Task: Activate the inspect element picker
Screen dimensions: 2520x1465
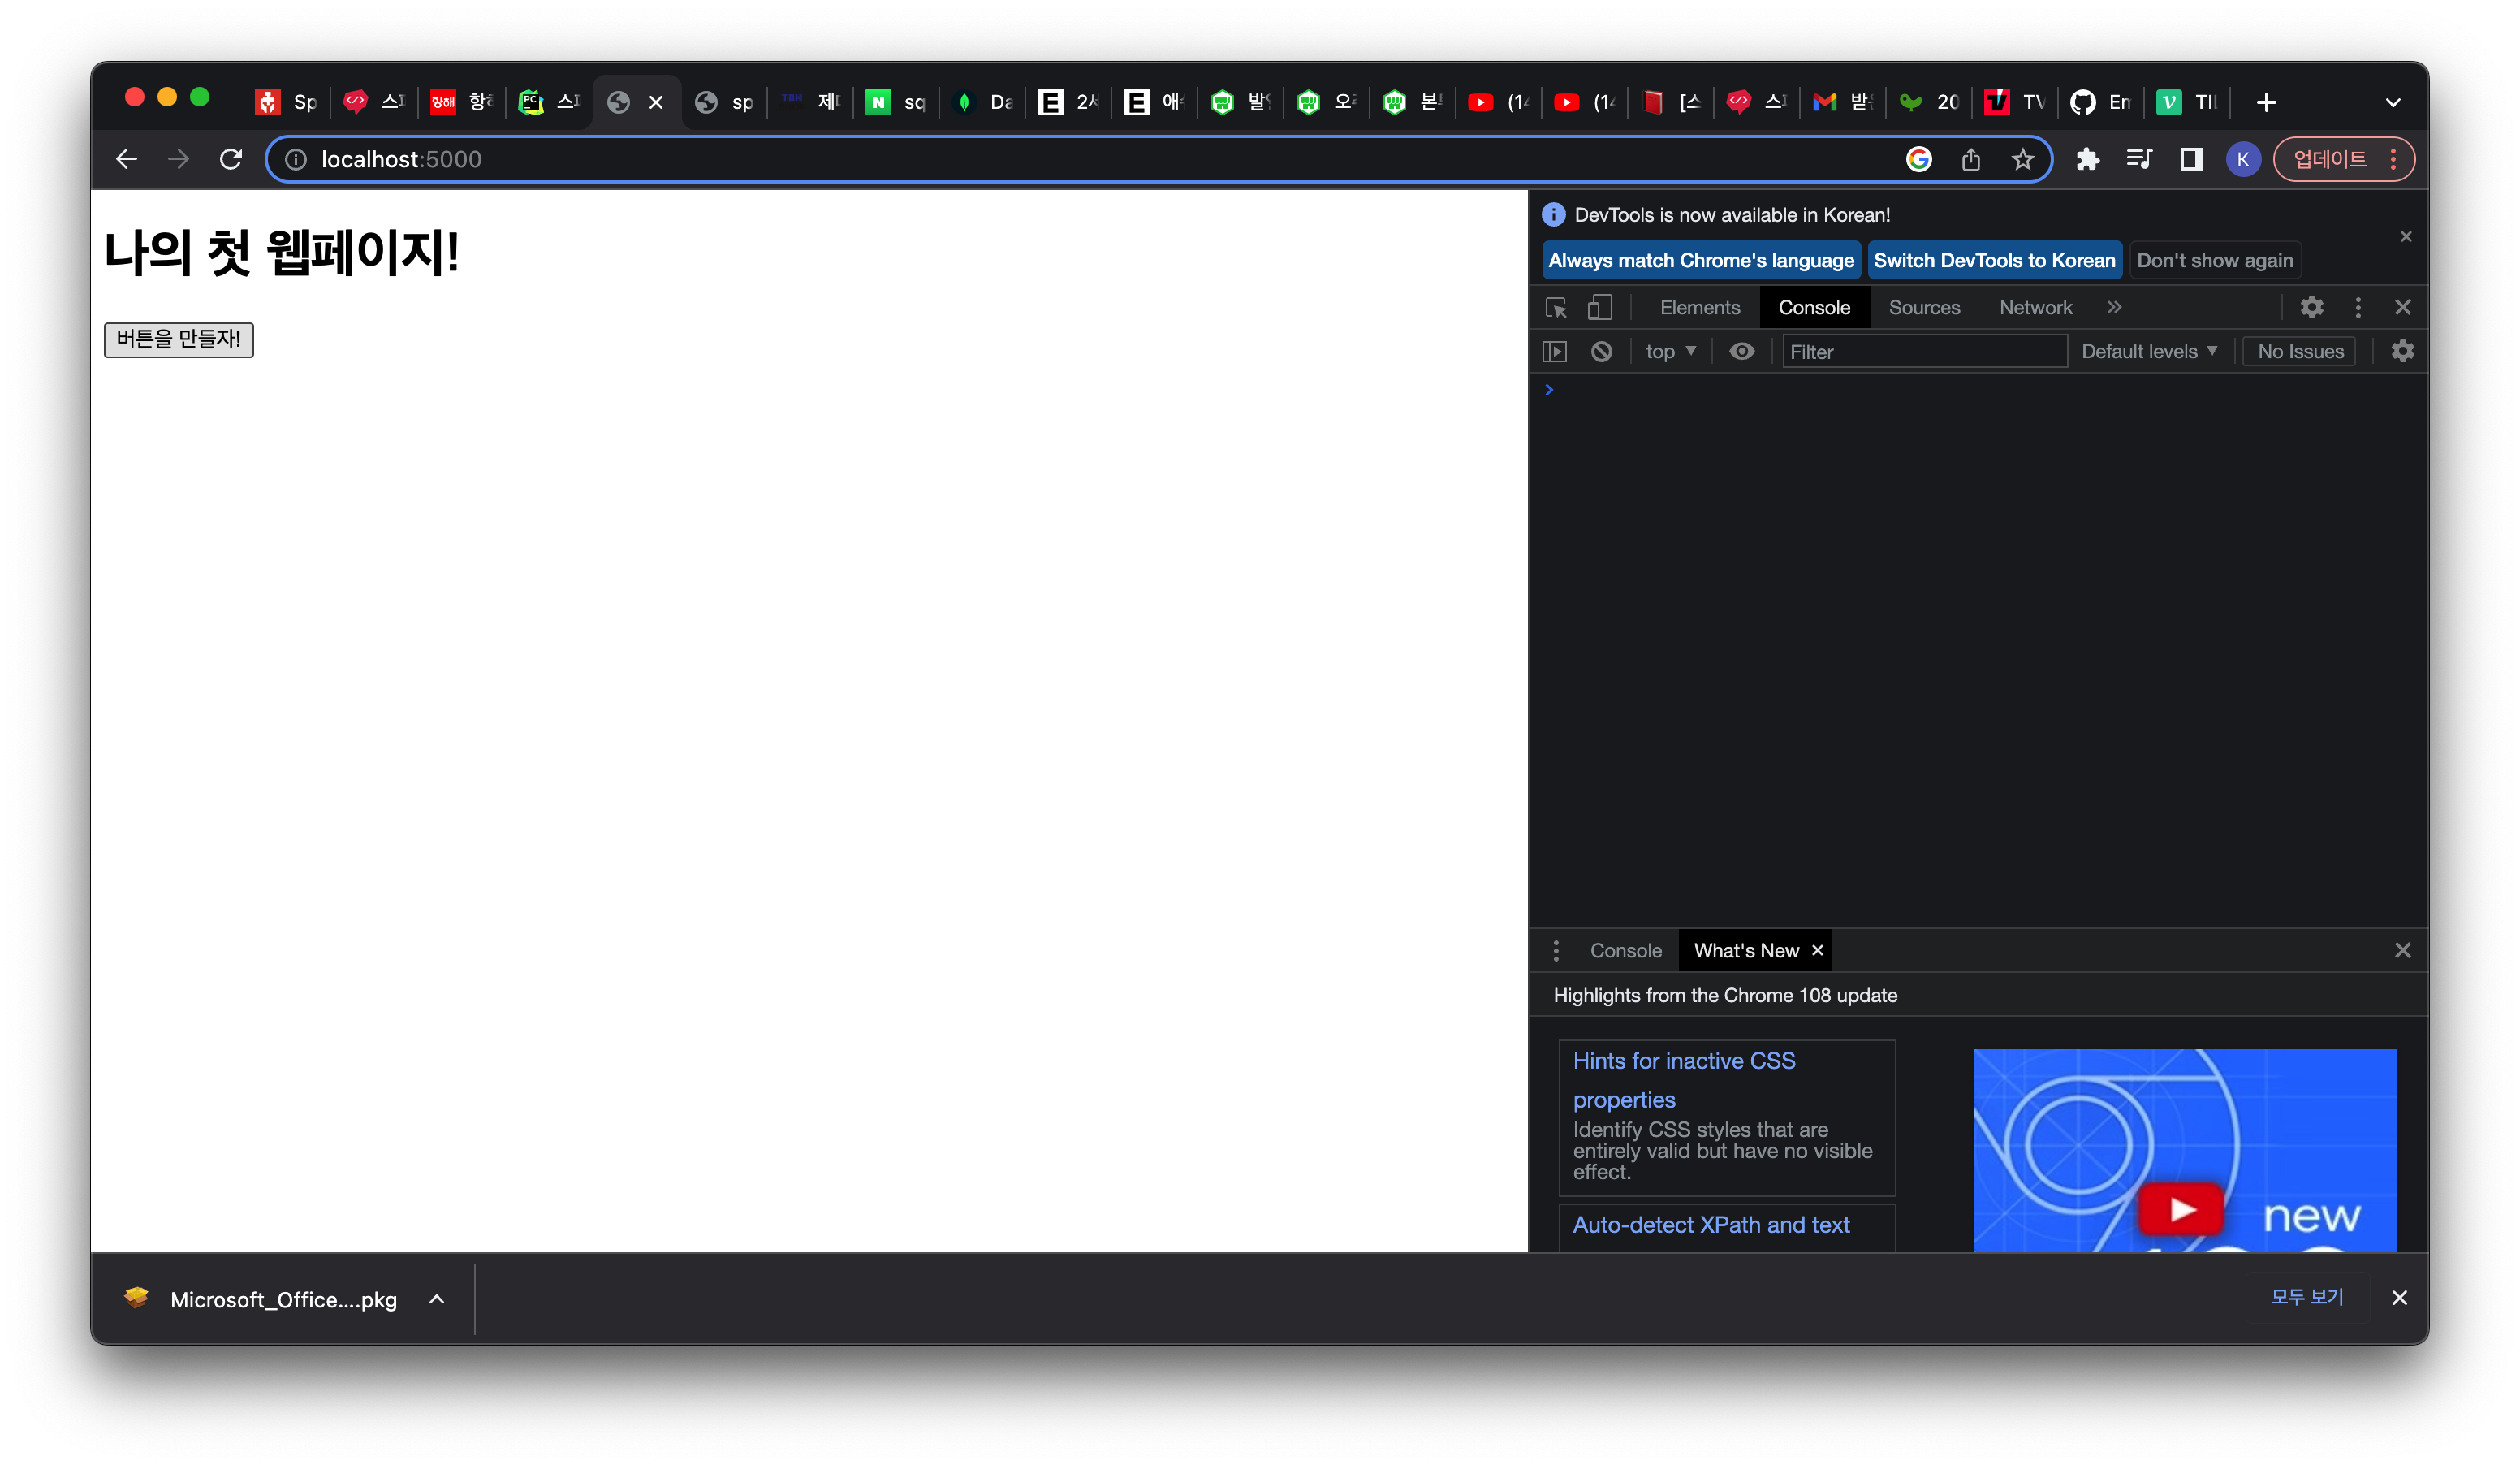Action: coord(1556,307)
